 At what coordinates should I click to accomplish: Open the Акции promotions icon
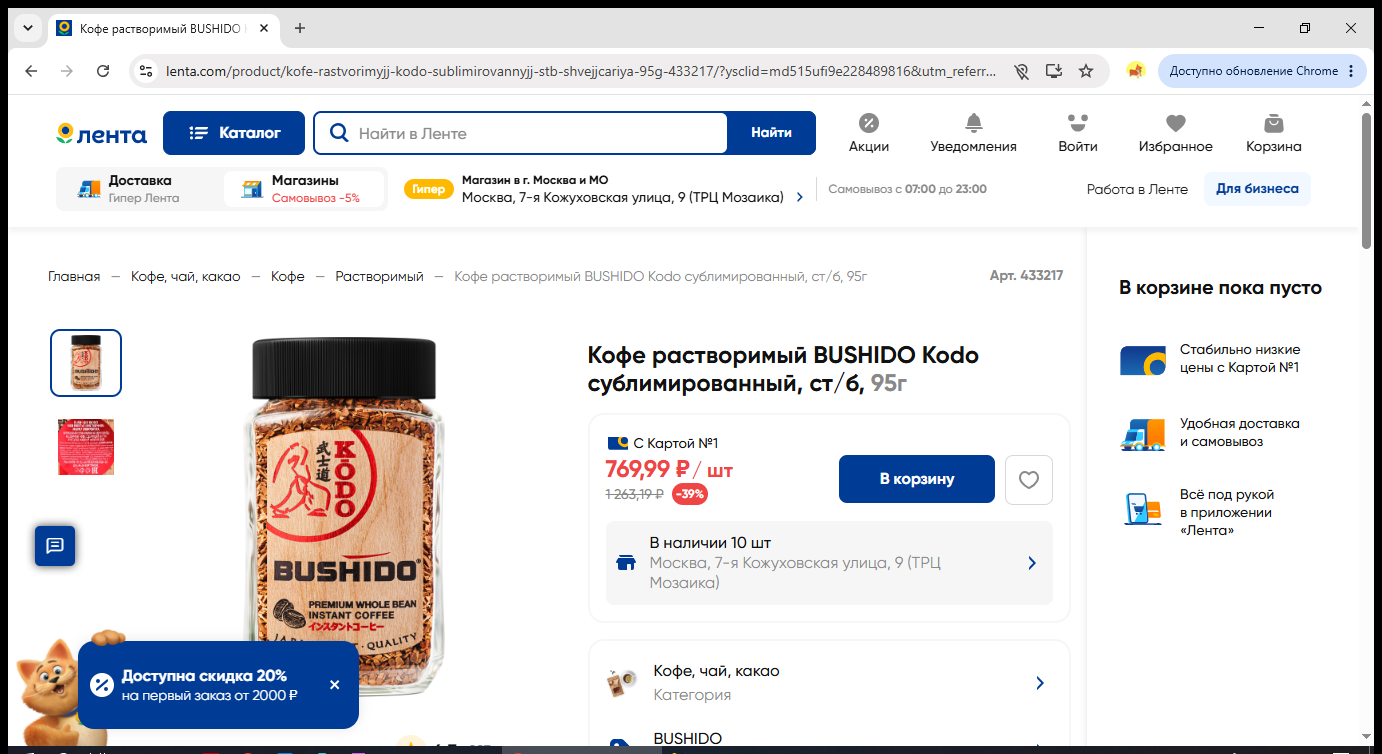coord(869,133)
